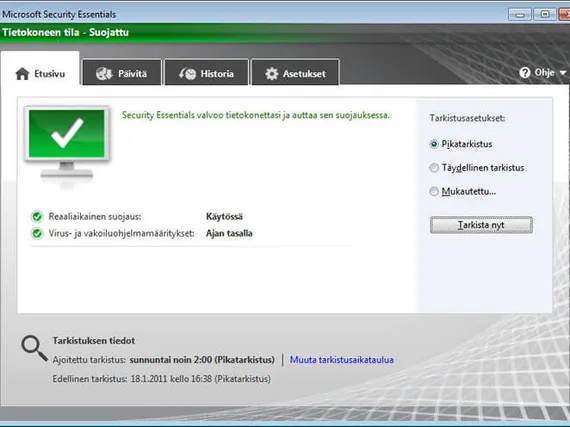Click the question mark help icon
Image resolution: width=570 pixels, height=427 pixels.
click(x=525, y=73)
